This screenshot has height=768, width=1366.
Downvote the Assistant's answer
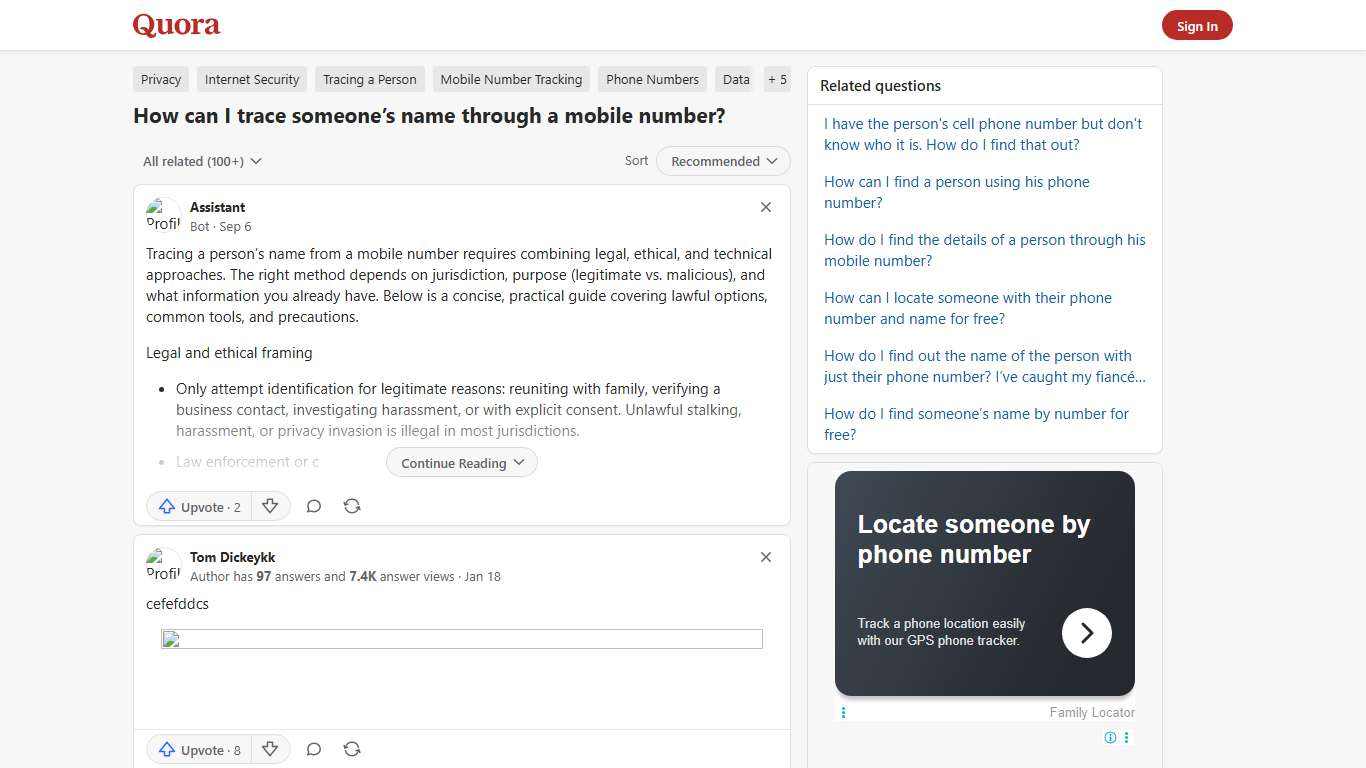(x=270, y=506)
